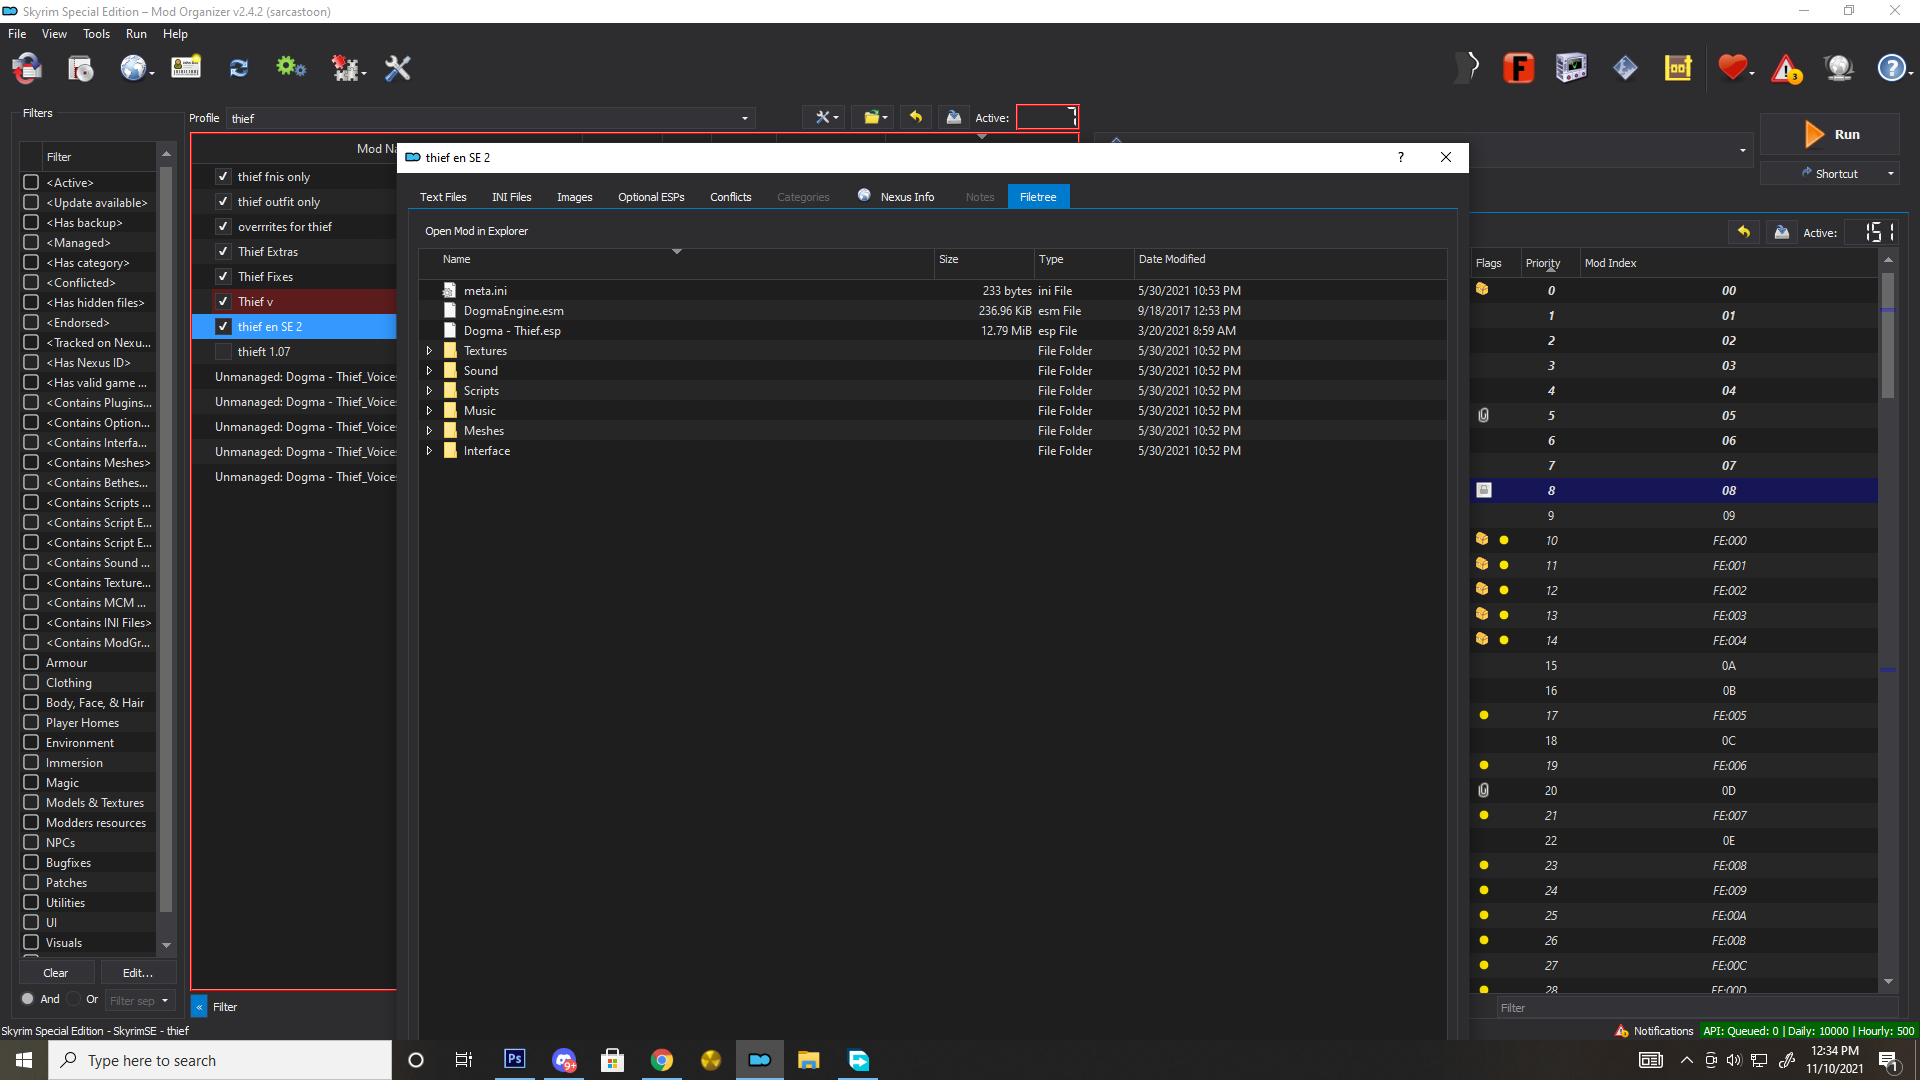Open the Help question mark icon
Screen dimensions: 1920x1080
pos(1891,68)
